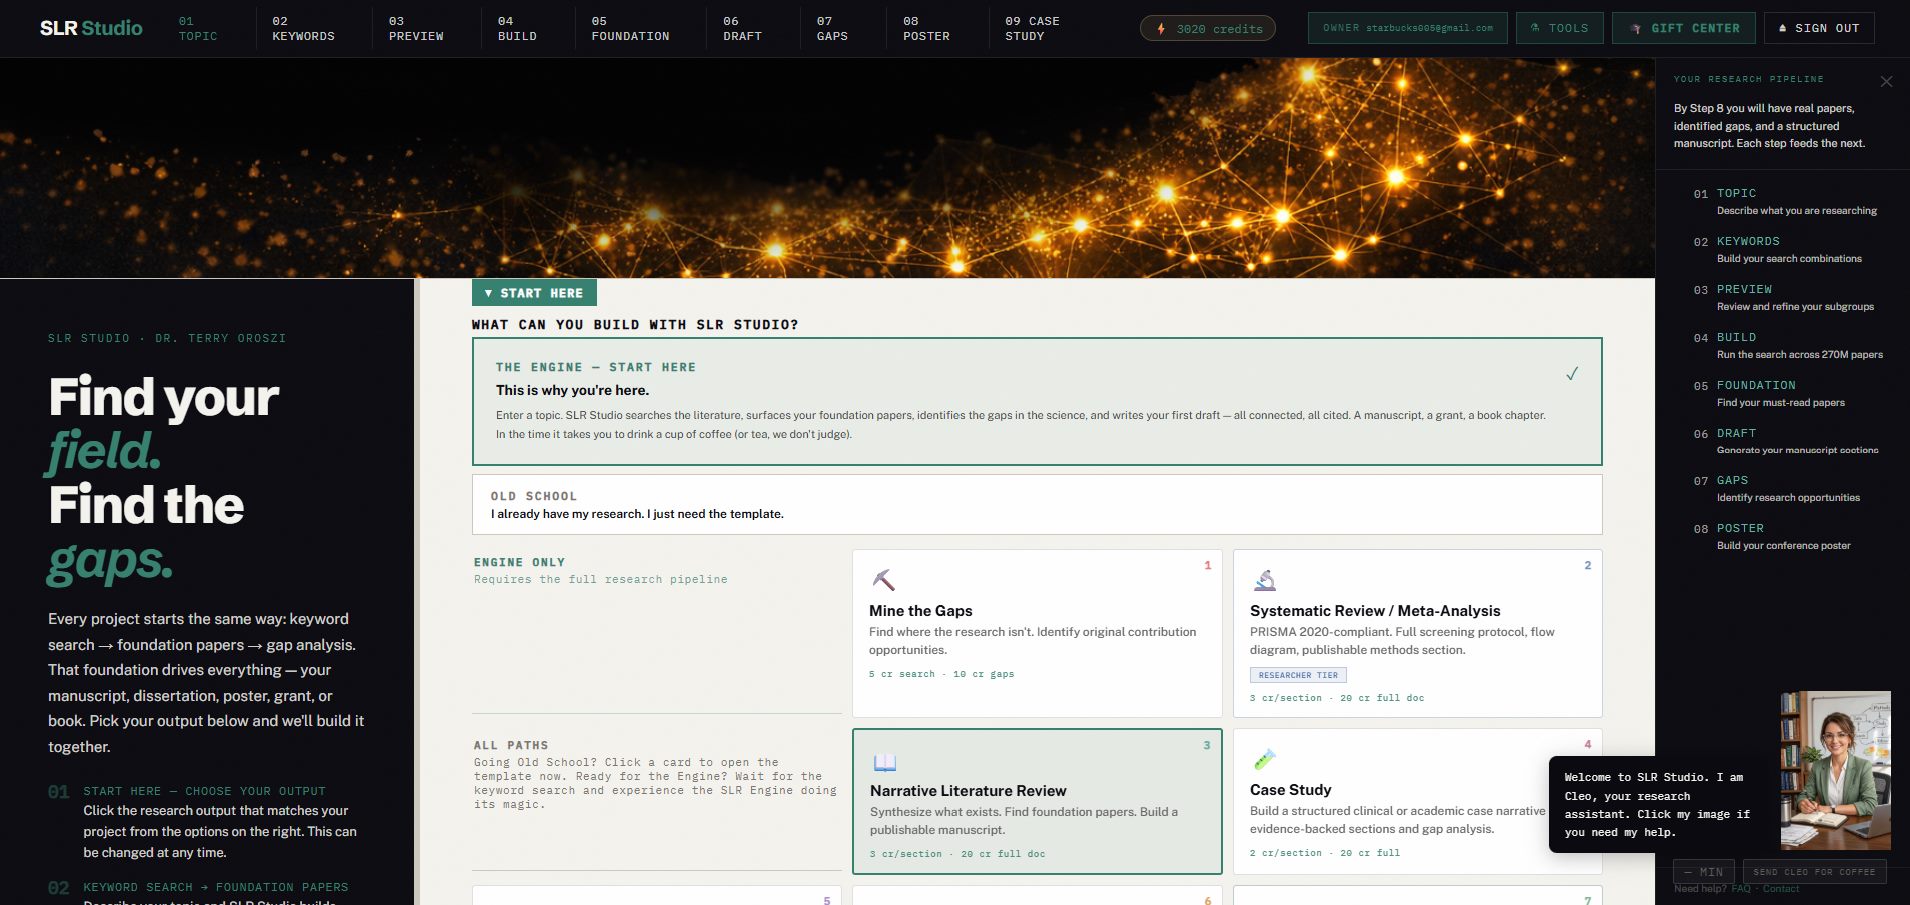The width and height of the screenshot is (1910, 905).
Task: Select 01 Topic in pipeline sidebar
Action: [1786, 201]
